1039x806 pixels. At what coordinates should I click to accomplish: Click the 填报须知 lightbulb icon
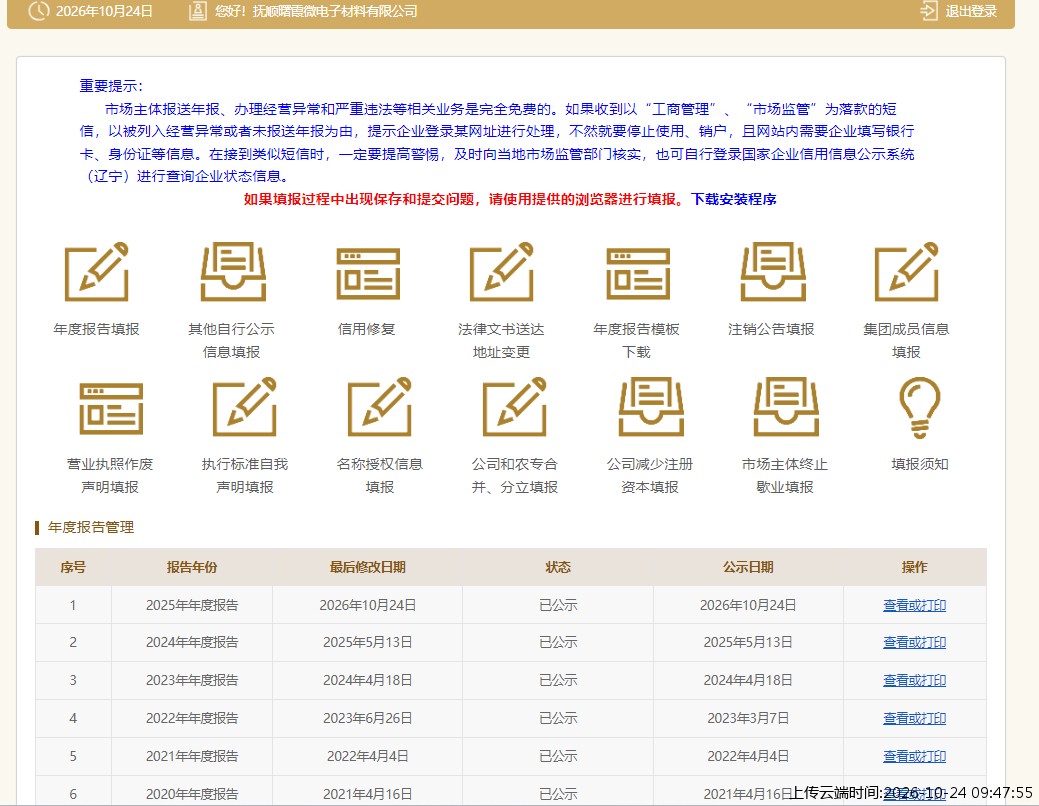coord(920,407)
